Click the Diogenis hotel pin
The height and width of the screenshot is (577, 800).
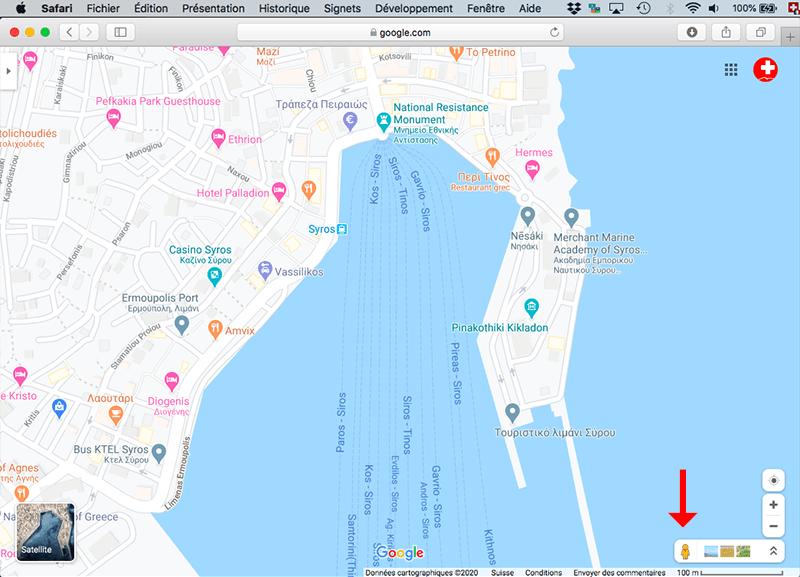pyautogui.click(x=171, y=381)
